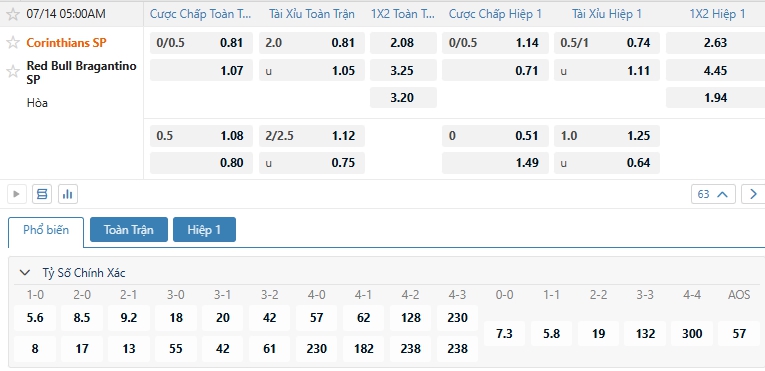Open the statistics bar chart icon
This screenshot has width=765, height=371.
tap(68, 194)
